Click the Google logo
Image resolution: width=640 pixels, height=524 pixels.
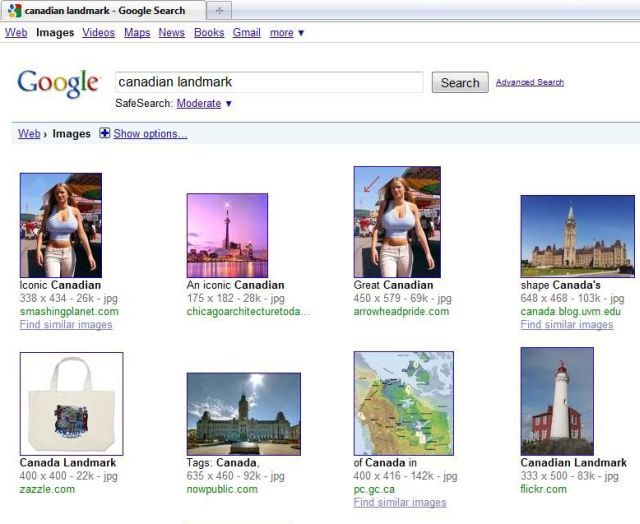tap(58, 84)
